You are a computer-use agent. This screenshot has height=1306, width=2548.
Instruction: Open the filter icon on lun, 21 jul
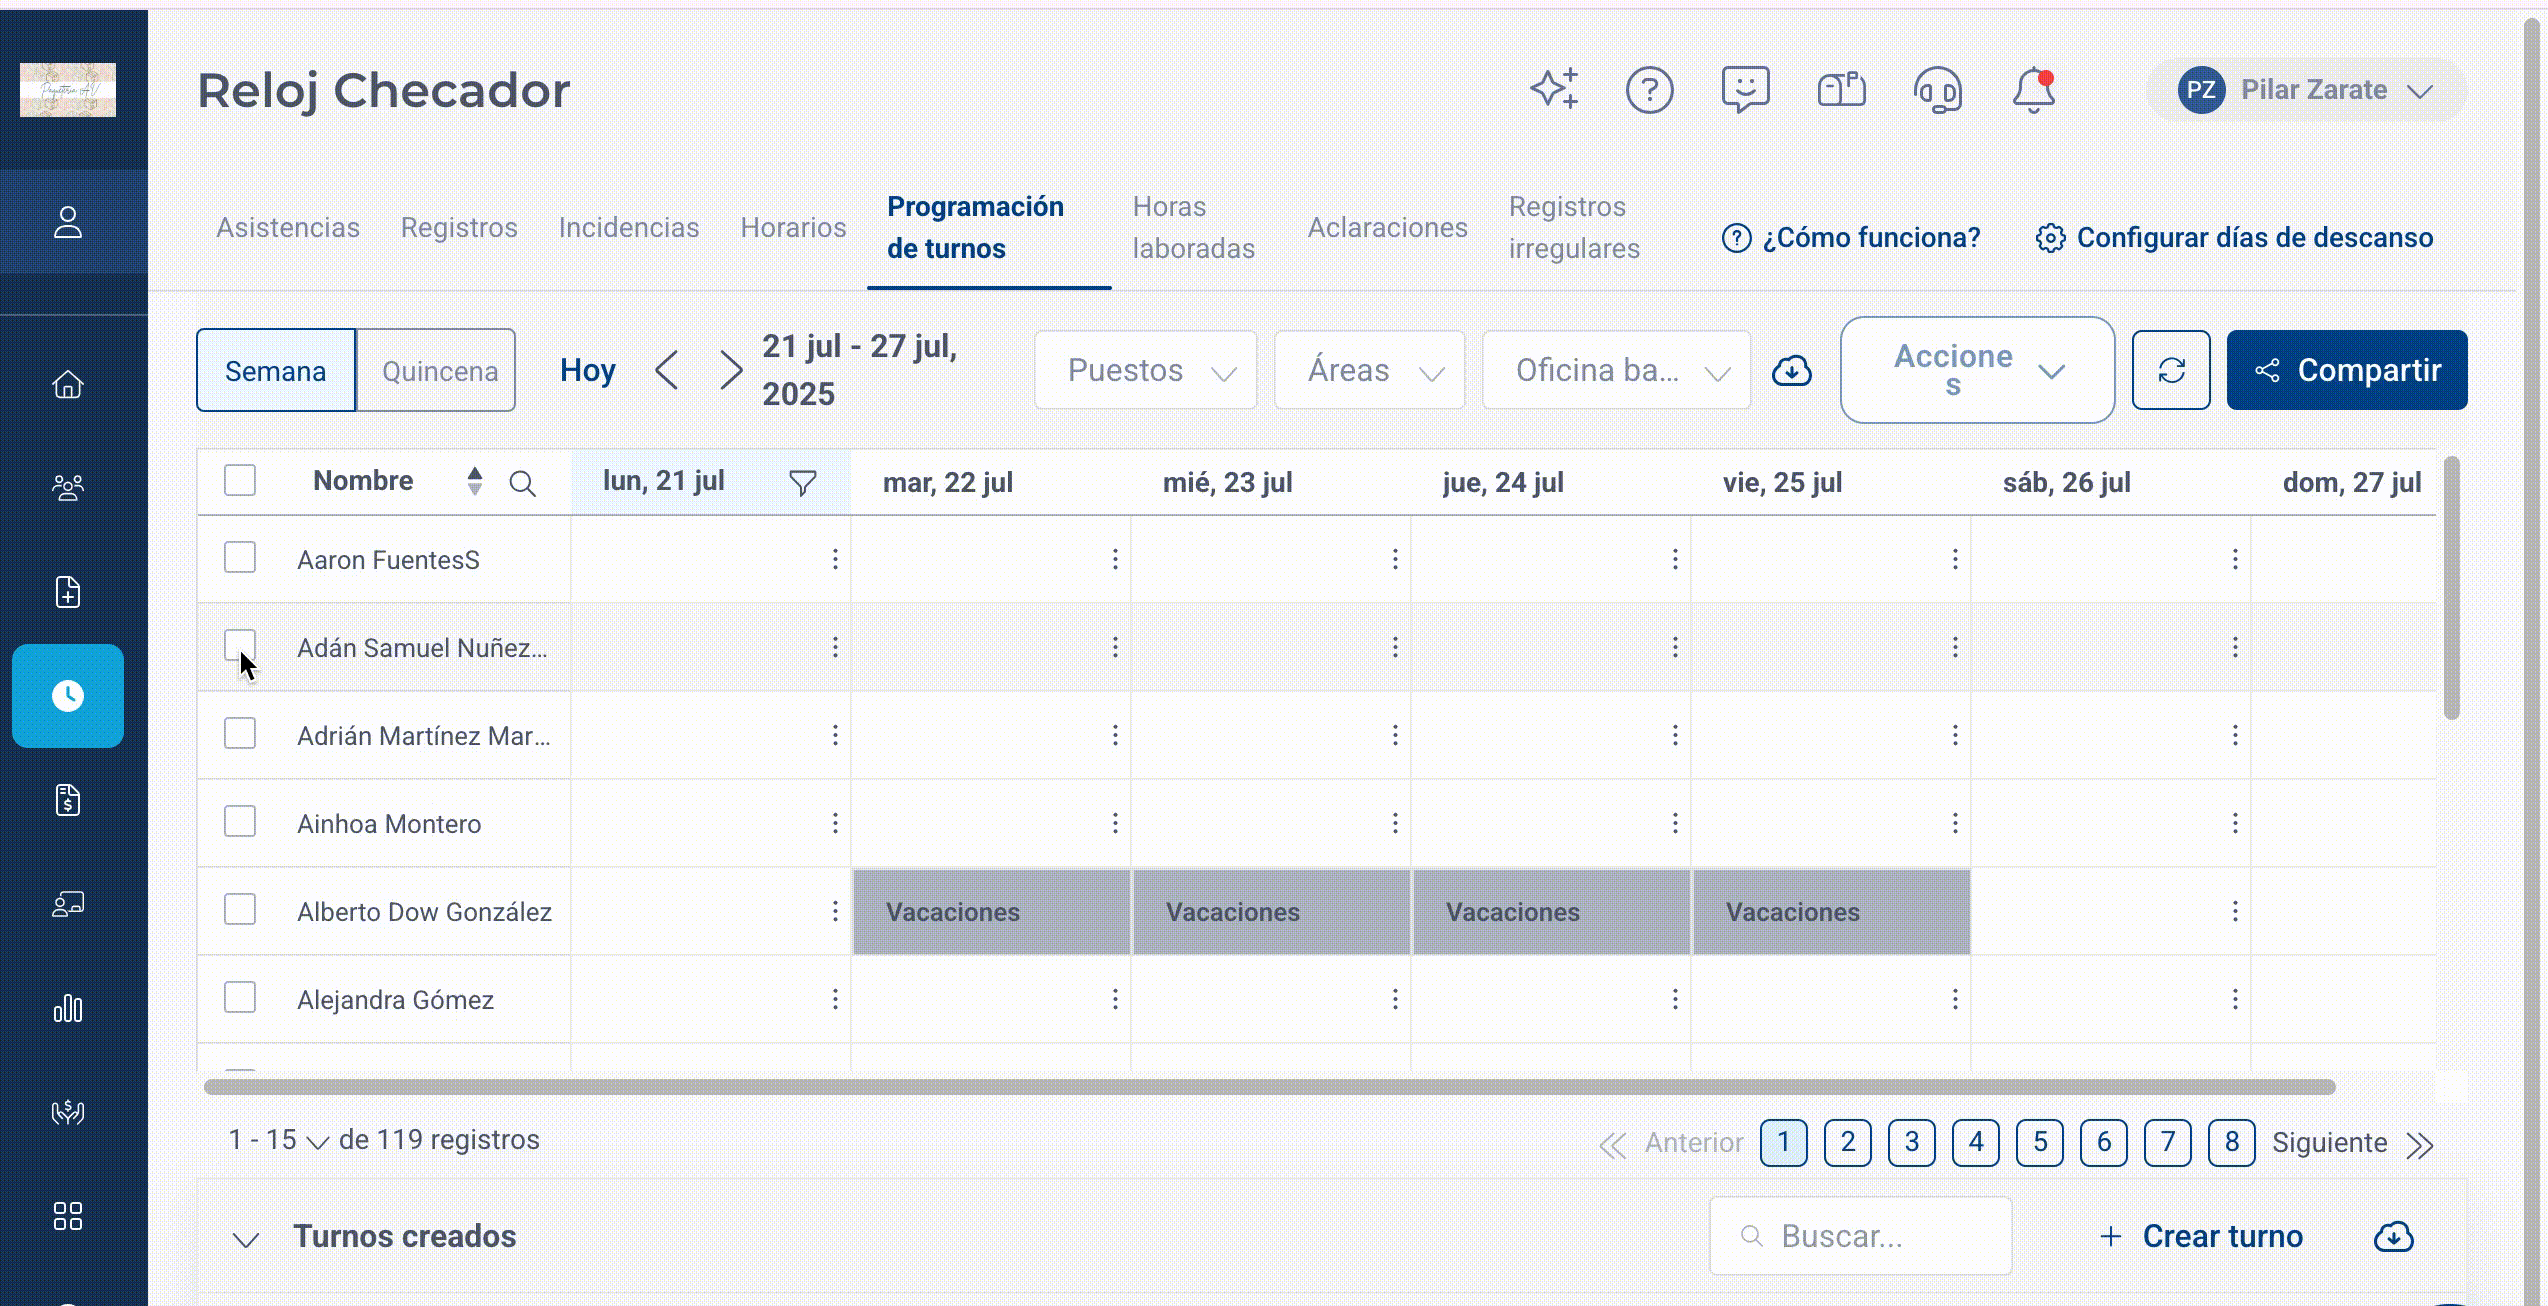point(802,483)
